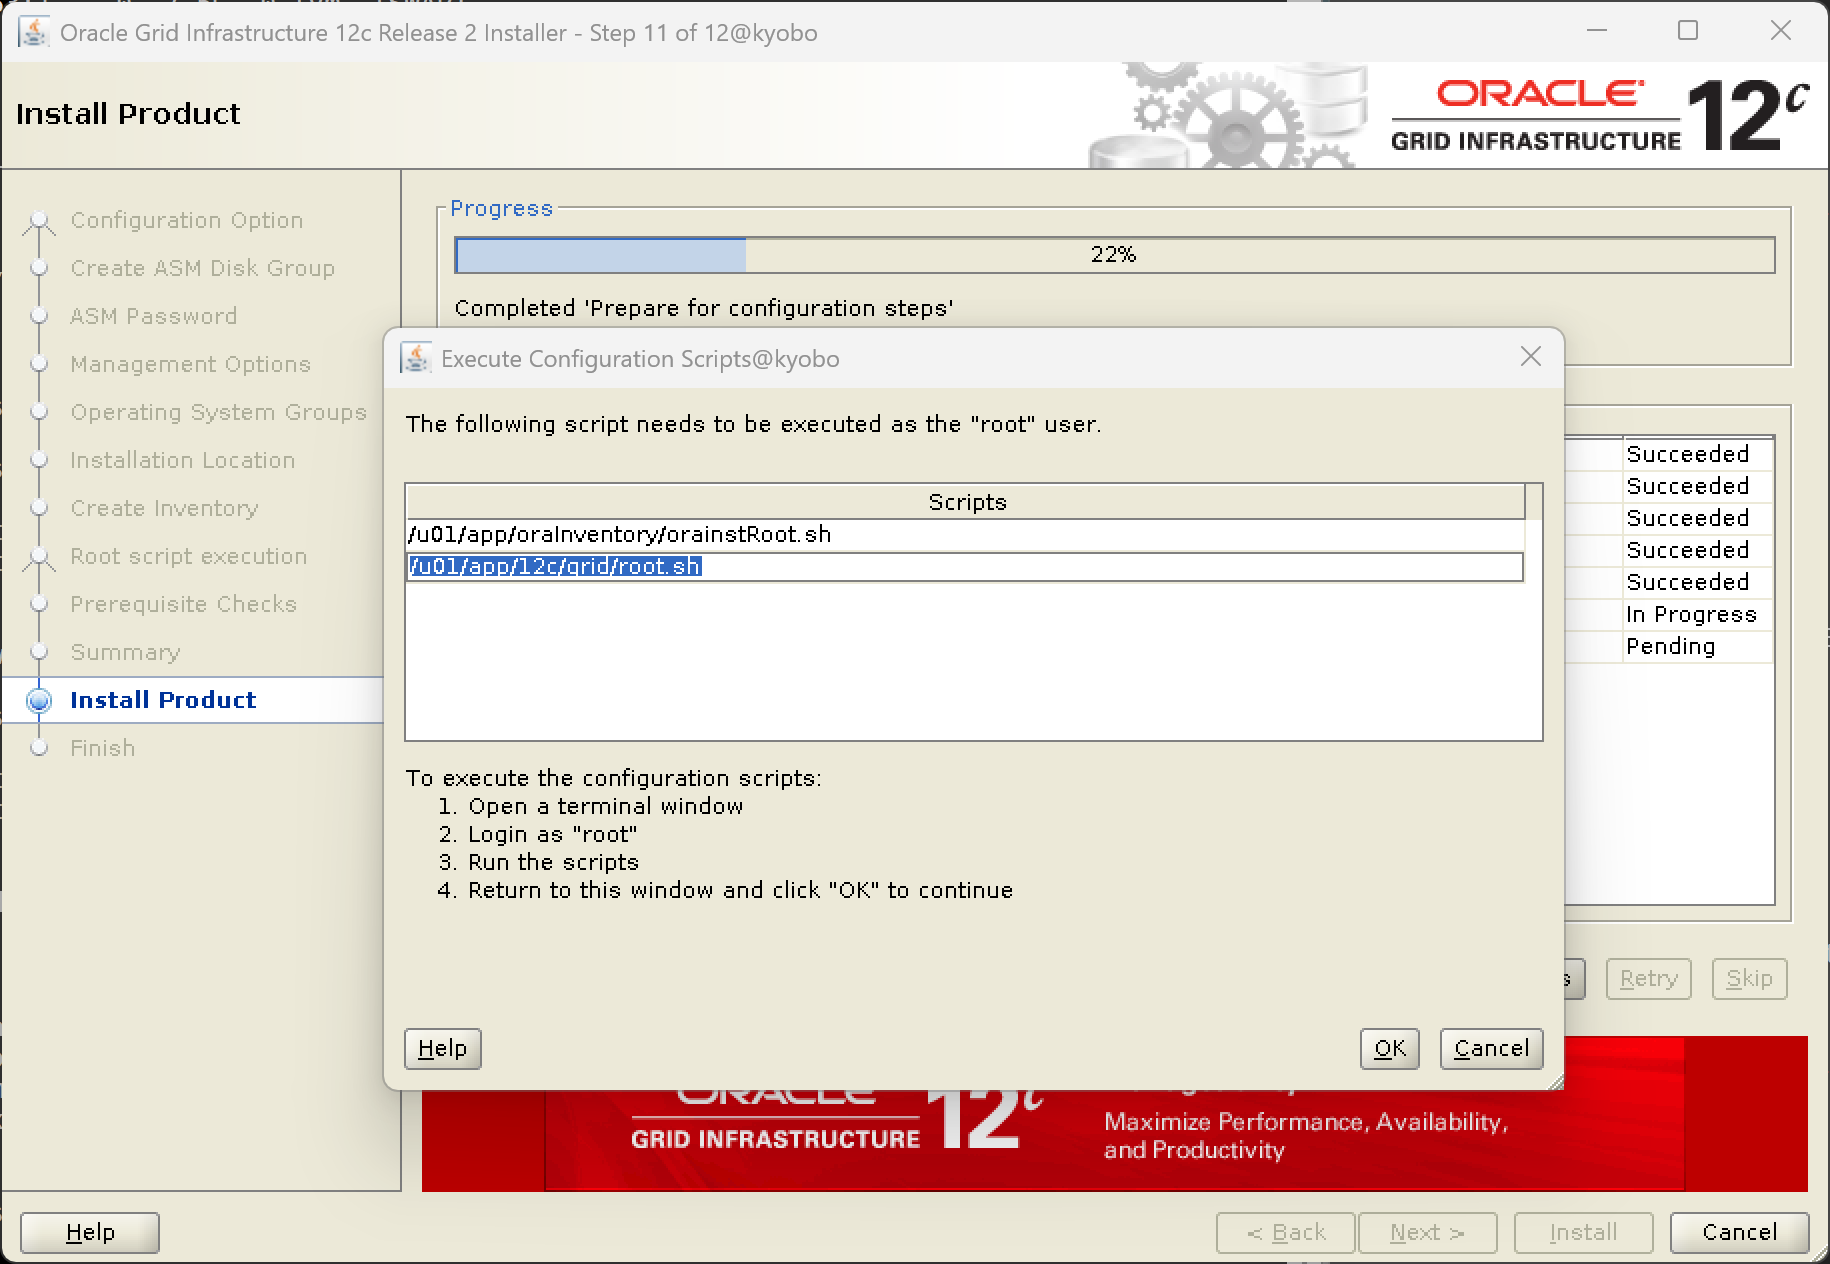Select the orainstRoot.sh script row
The height and width of the screenshot is (1264, 1830).
pyautogui.click(x=965, y=534)
